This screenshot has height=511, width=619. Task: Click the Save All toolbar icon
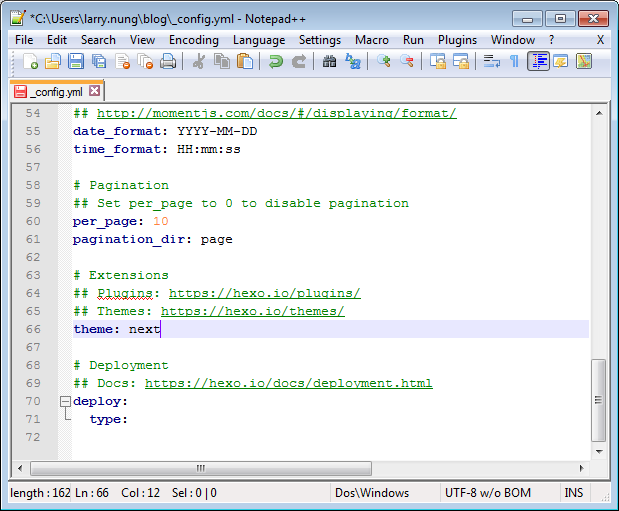(99, 62)
